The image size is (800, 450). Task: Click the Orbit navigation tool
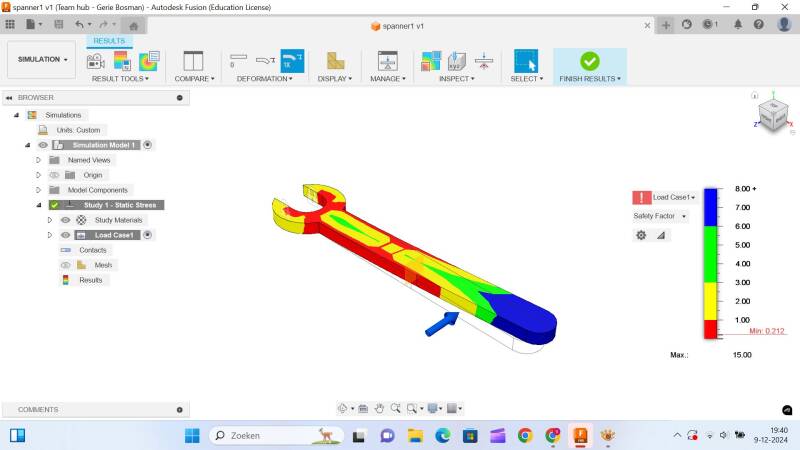point(342,408)
